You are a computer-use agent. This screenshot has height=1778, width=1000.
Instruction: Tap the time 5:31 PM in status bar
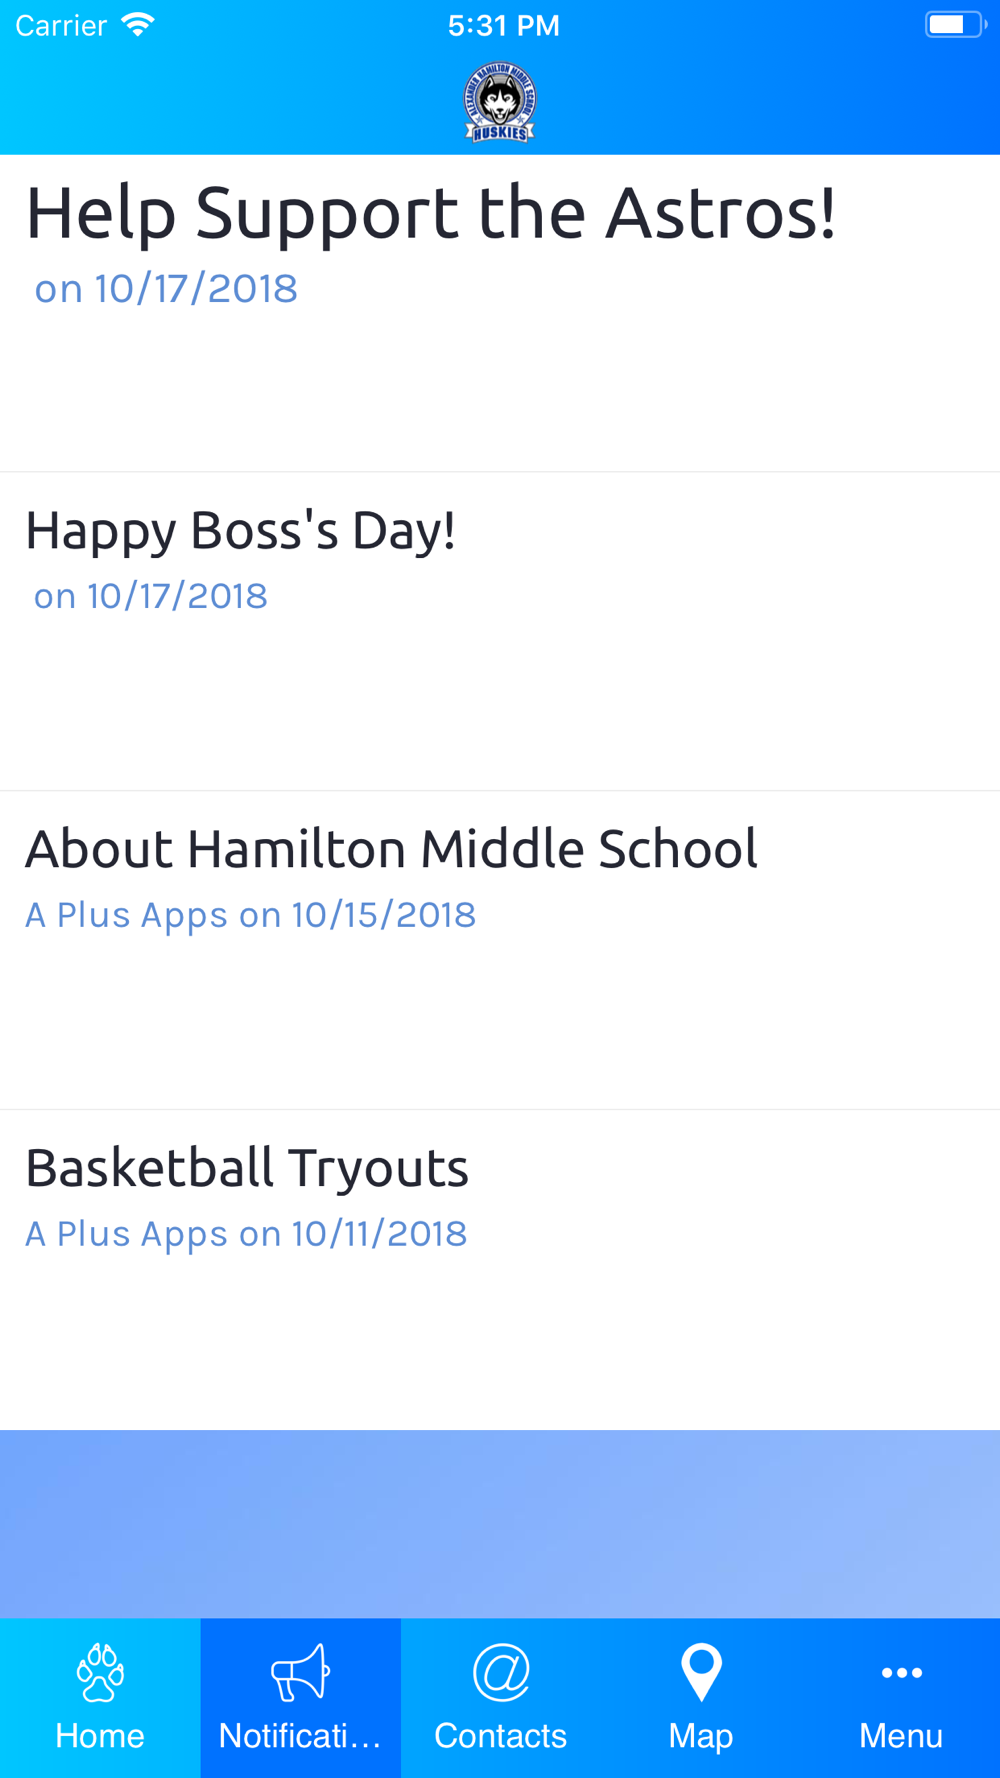tap(503, 26)
